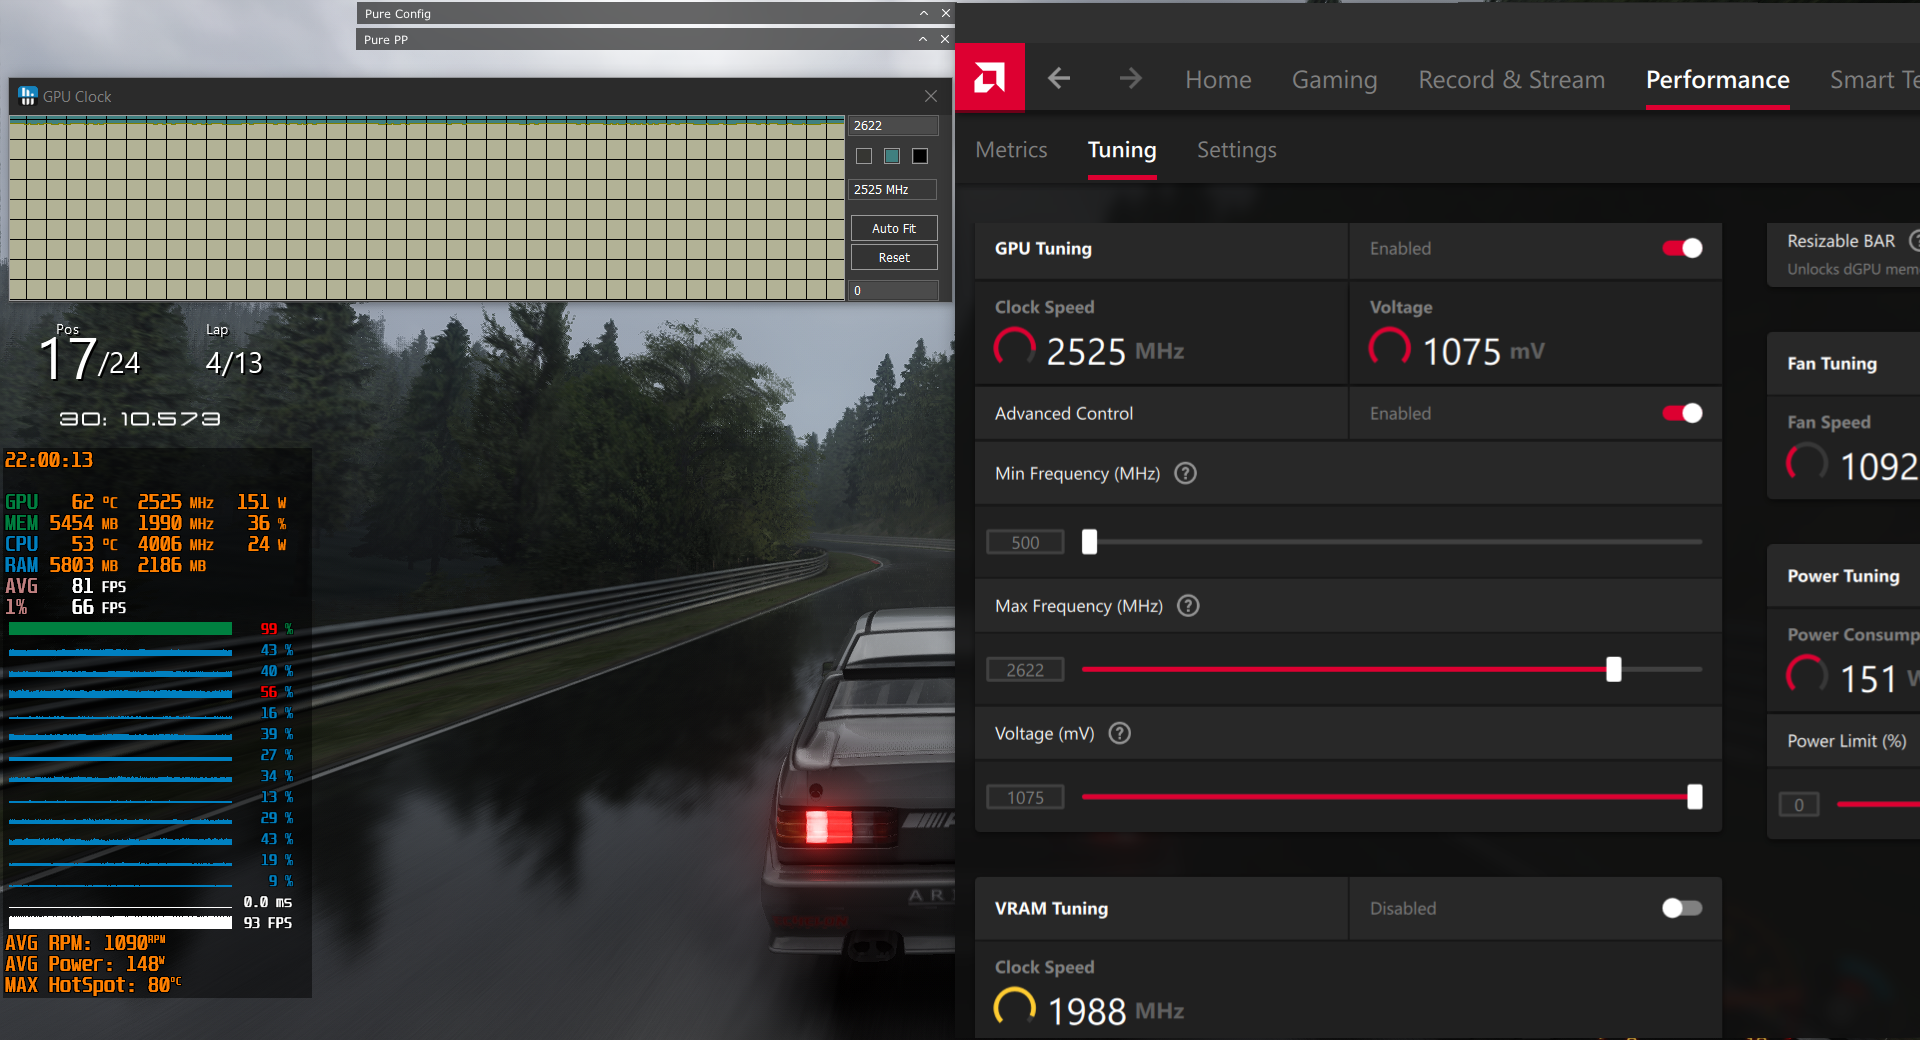Go back with the left arrow
Viewport: 1920px width, 1040px height.
coord(1059,78)
